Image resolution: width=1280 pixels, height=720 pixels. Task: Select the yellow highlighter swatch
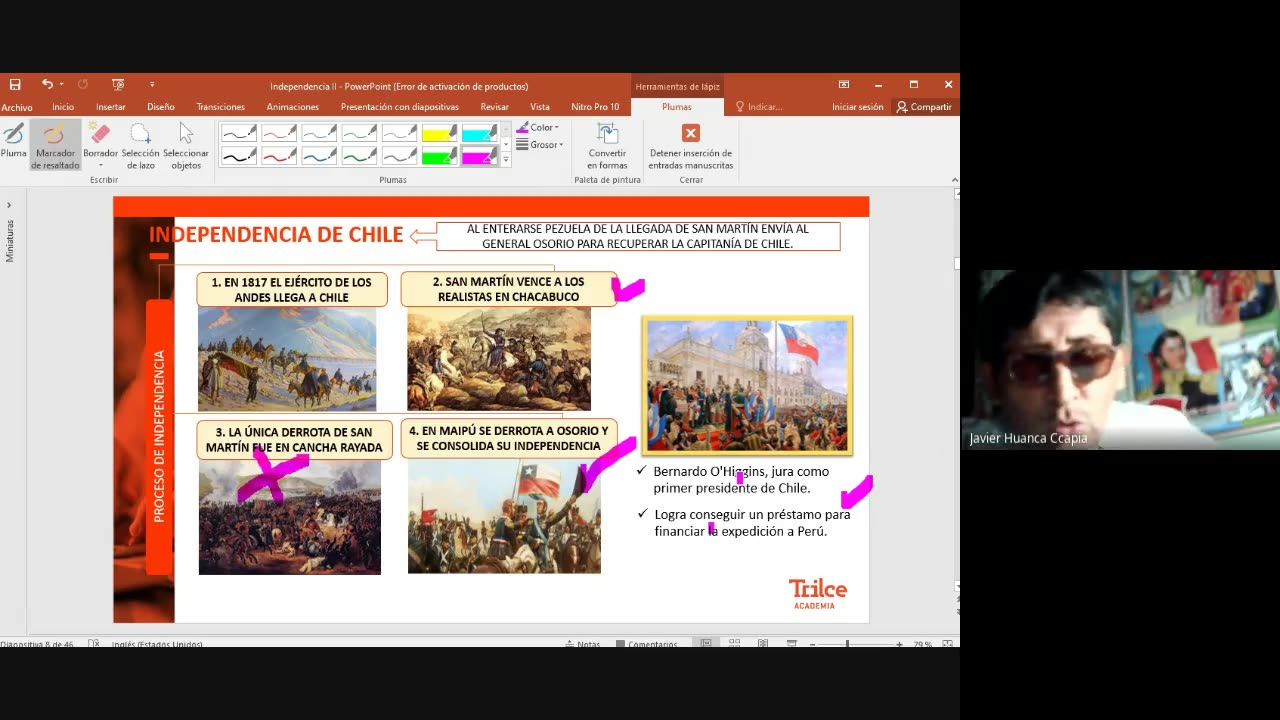click(x=439, y=133)
